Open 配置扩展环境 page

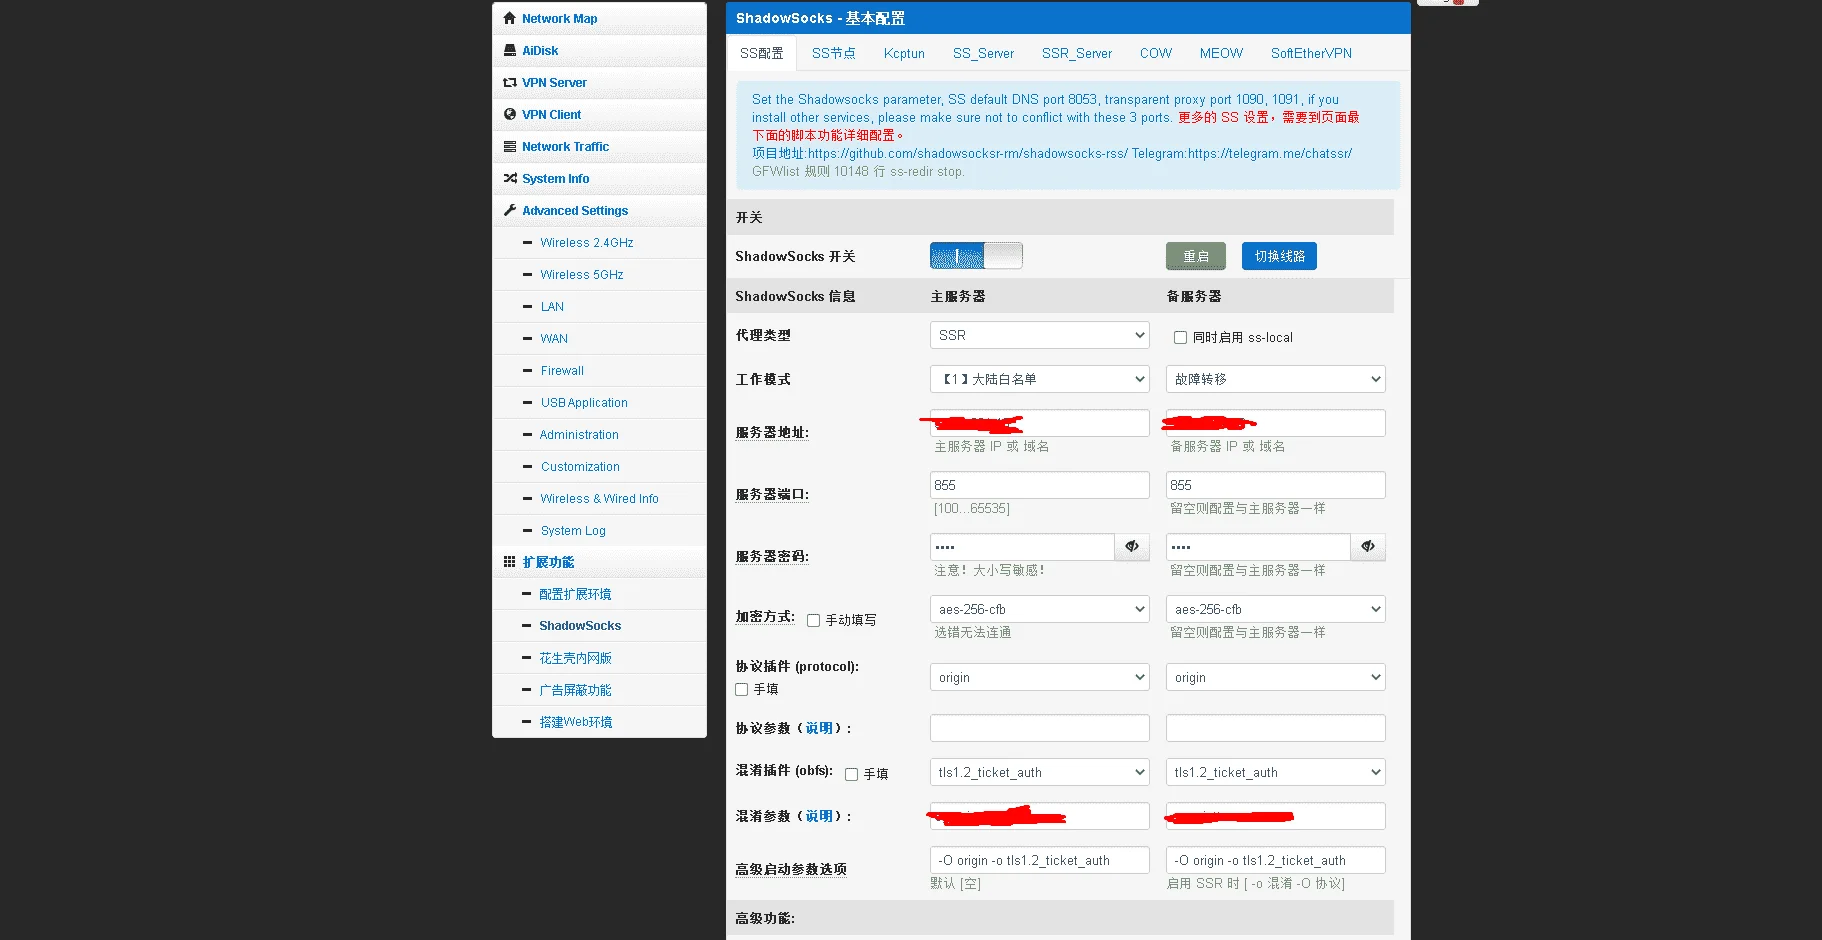click(x=575, y=594)
